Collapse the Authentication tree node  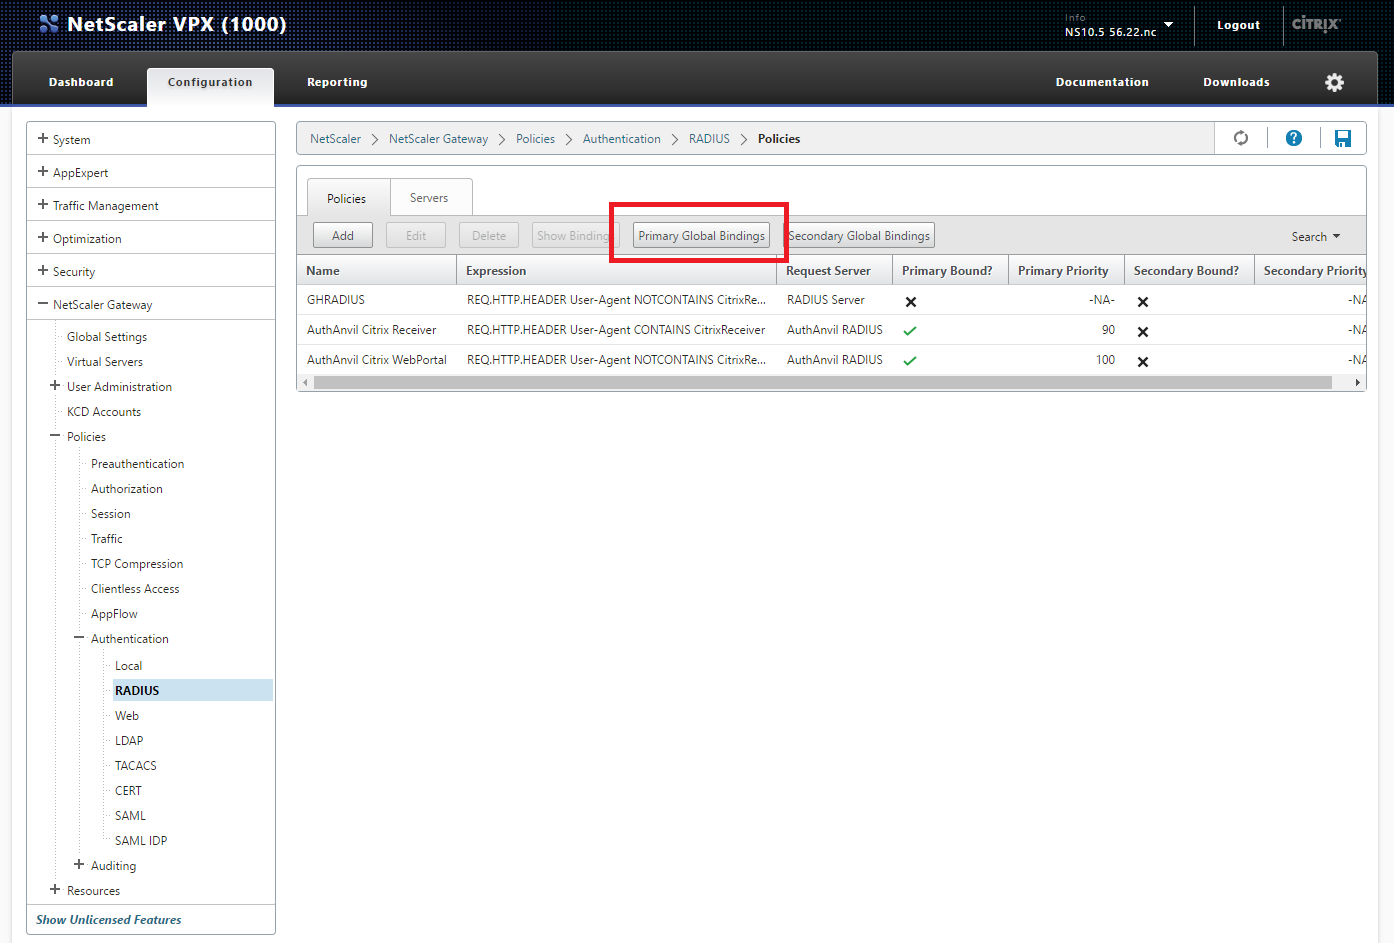point(79,638)
